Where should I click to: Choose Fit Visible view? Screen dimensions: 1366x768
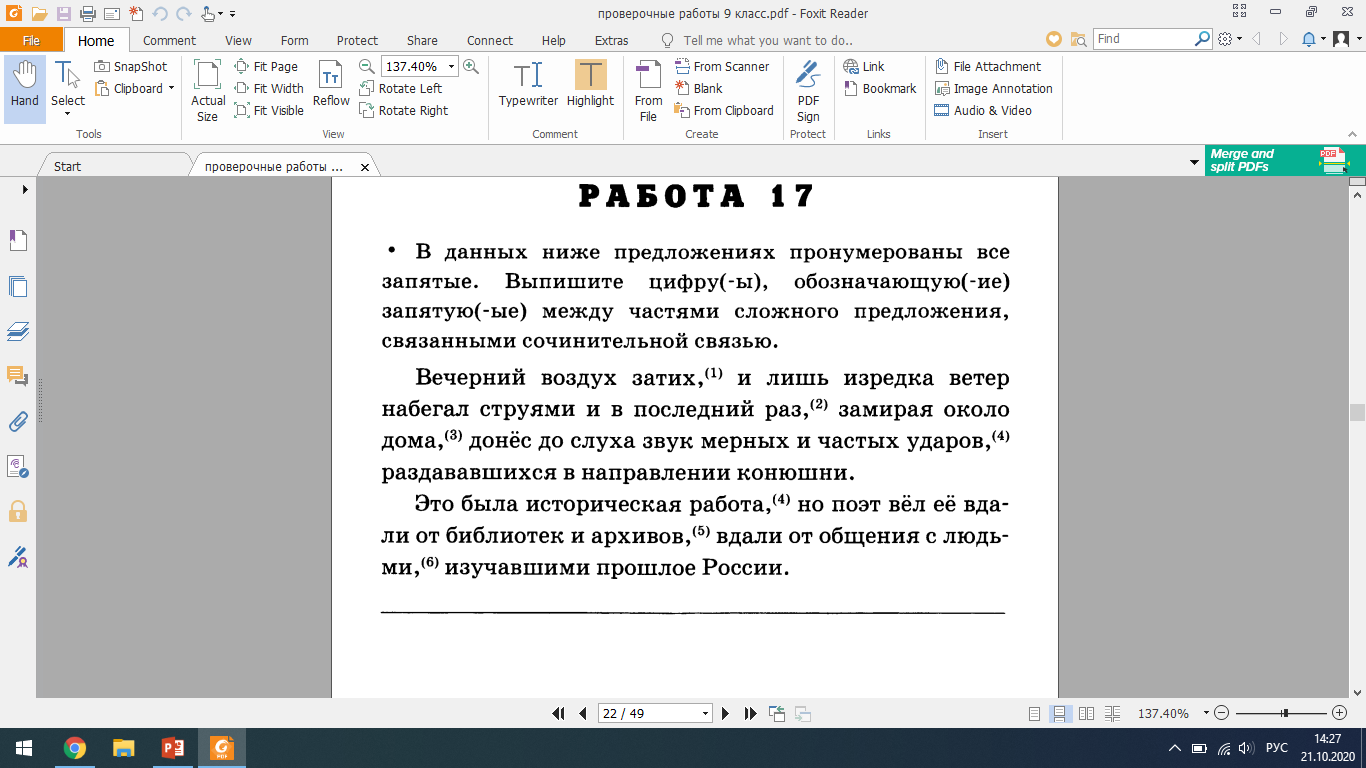click(269, 110)
